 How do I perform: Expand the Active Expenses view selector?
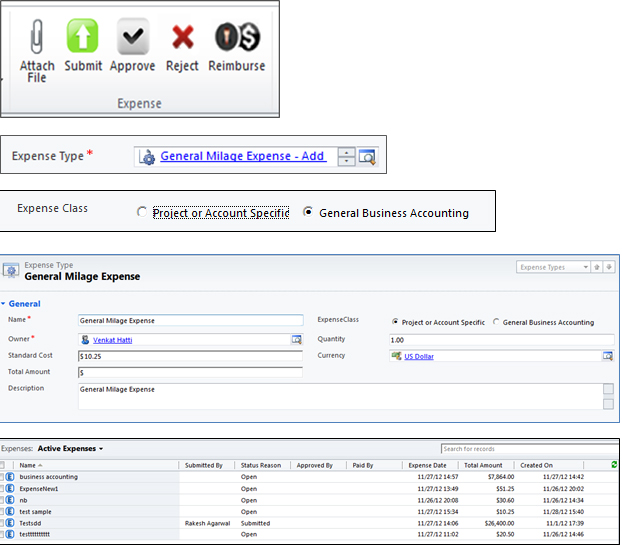(x=100, y=449)
